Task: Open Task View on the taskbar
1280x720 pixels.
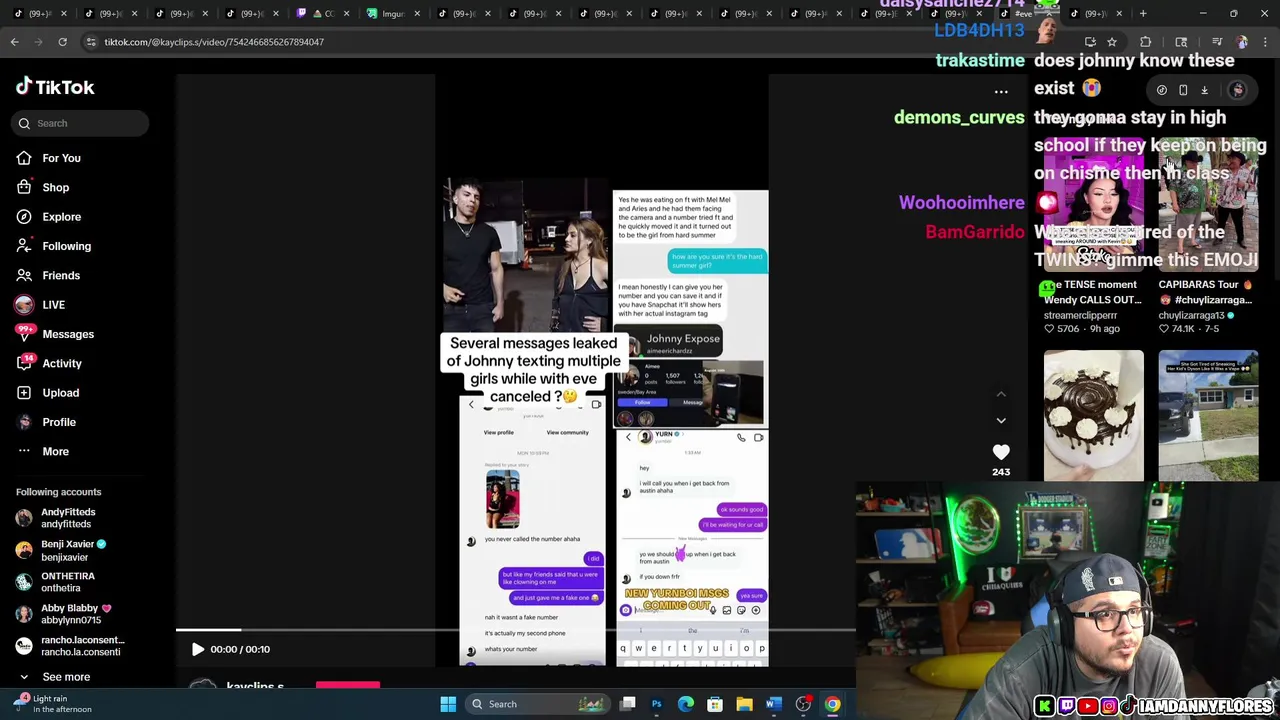Action: click(628, 704)
